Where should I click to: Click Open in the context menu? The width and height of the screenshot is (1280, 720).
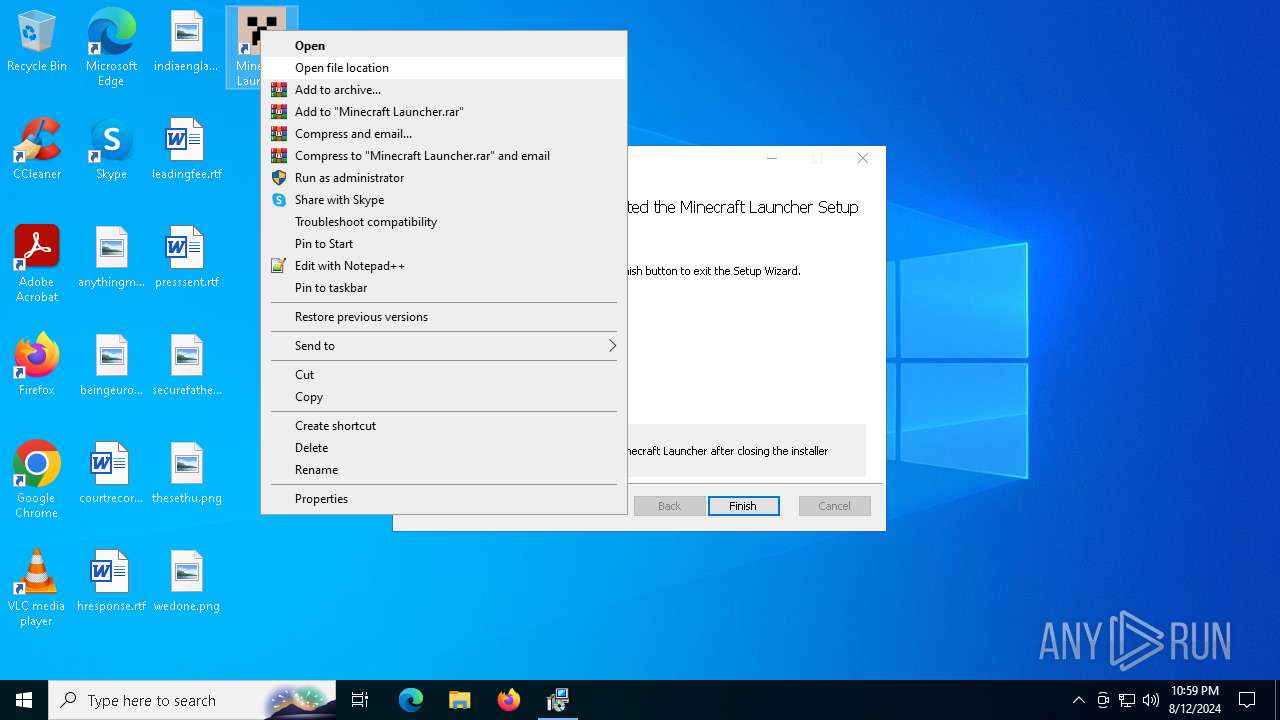tap(444, 46)
